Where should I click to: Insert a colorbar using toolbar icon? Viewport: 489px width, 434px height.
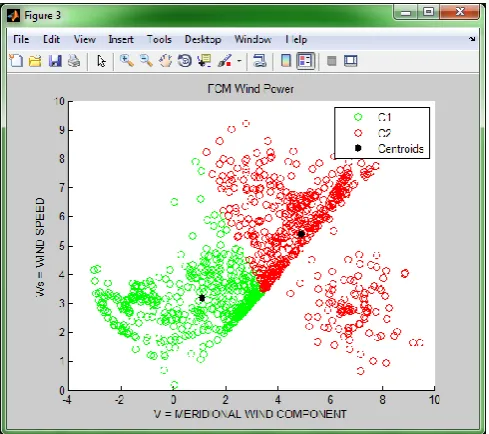[286, 61]
